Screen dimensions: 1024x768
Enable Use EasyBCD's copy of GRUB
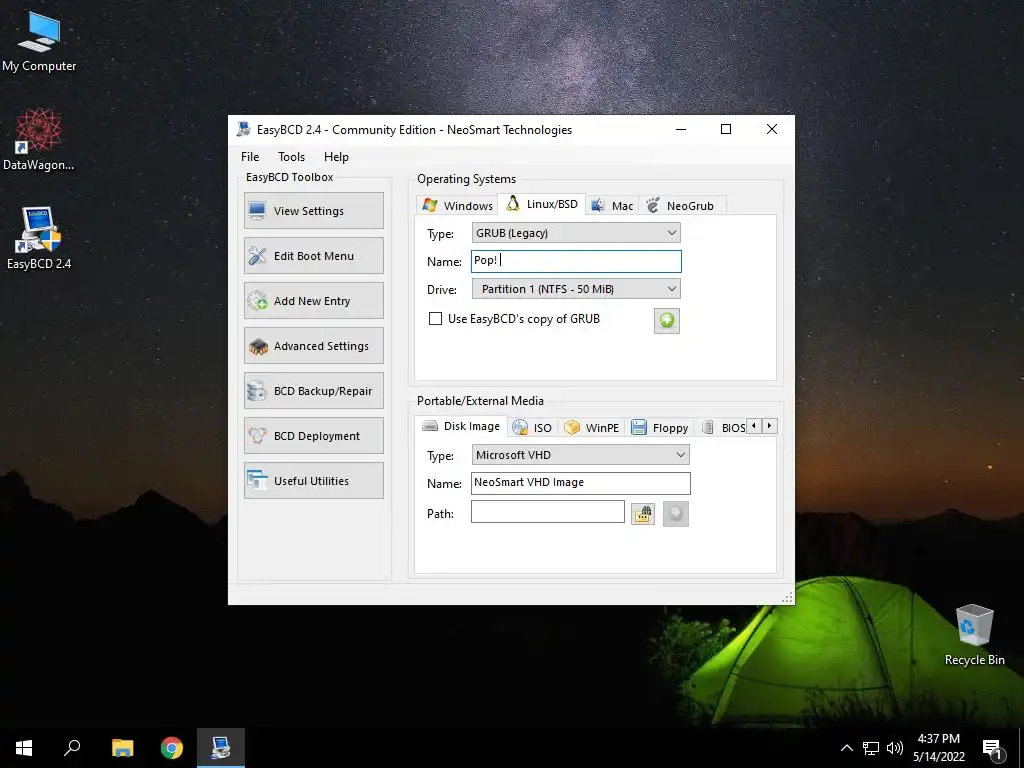click(x=435, y=319)
